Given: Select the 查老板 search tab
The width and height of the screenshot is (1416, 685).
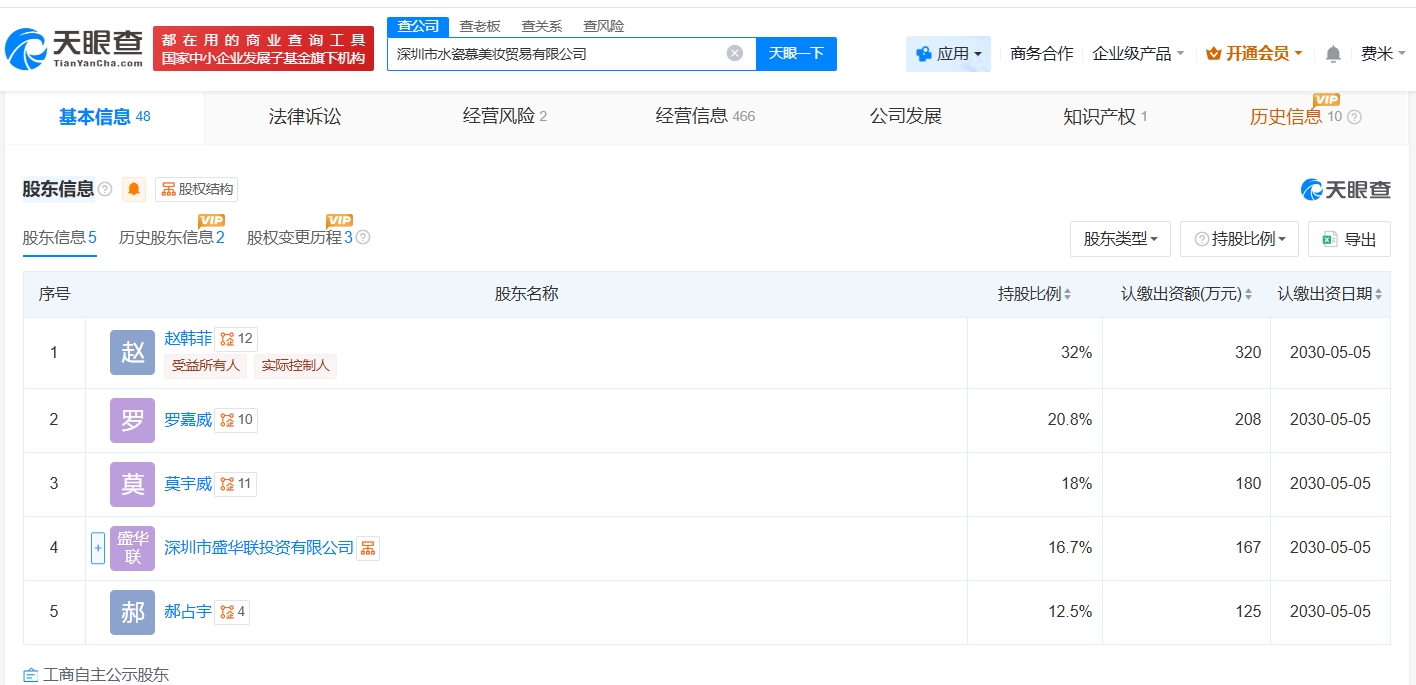Looking at the screenshot, I should [480, 27].
